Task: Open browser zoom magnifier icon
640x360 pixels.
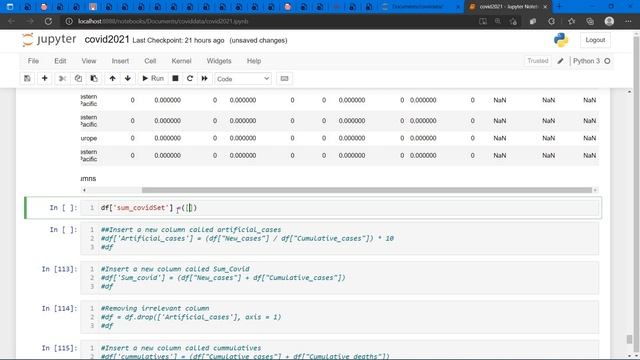Action: coord(498,21)
